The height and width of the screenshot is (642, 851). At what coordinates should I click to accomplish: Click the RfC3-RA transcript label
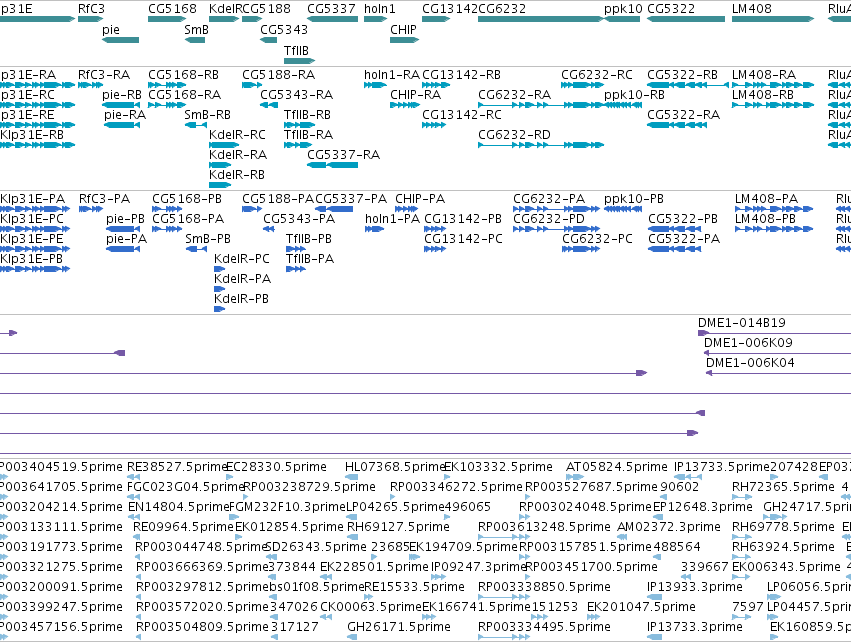104,75
